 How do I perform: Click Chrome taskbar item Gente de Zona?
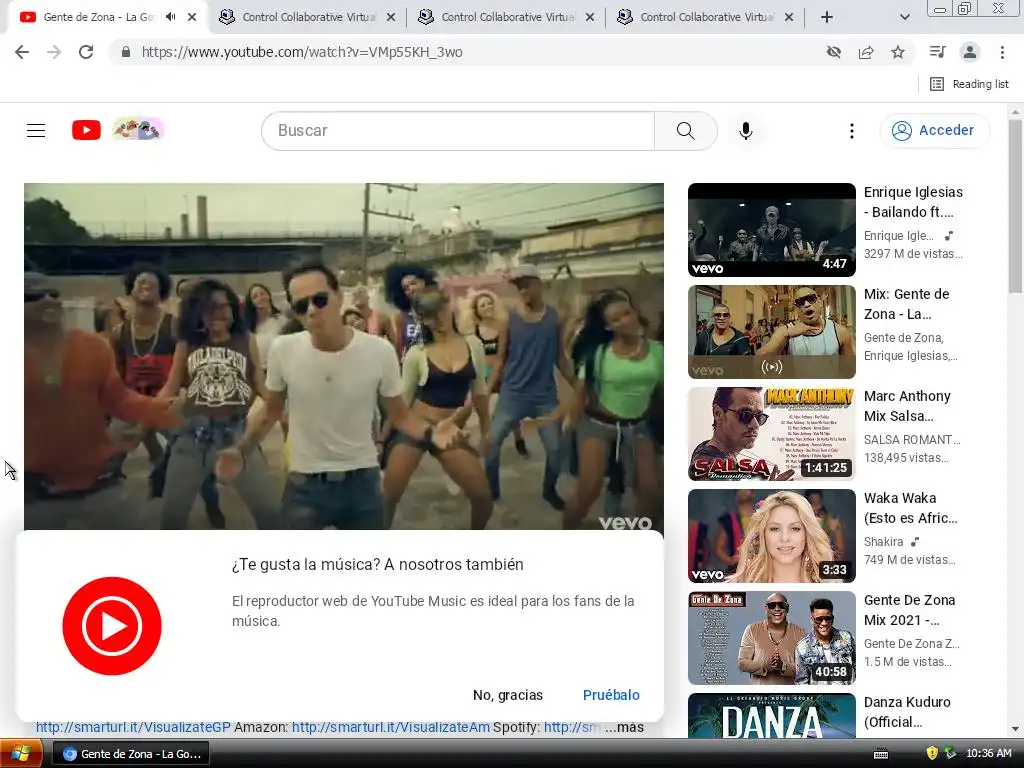[x=131, y=754]
